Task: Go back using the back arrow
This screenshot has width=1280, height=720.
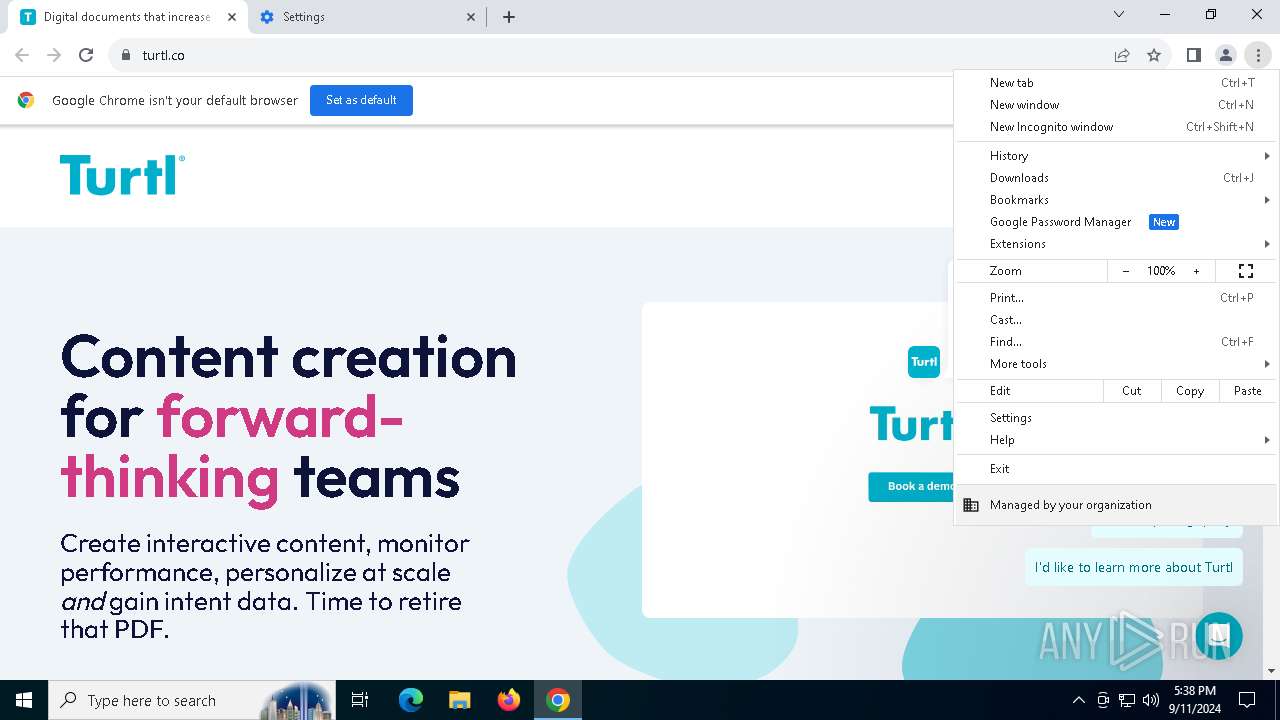Action: point(22,55)
